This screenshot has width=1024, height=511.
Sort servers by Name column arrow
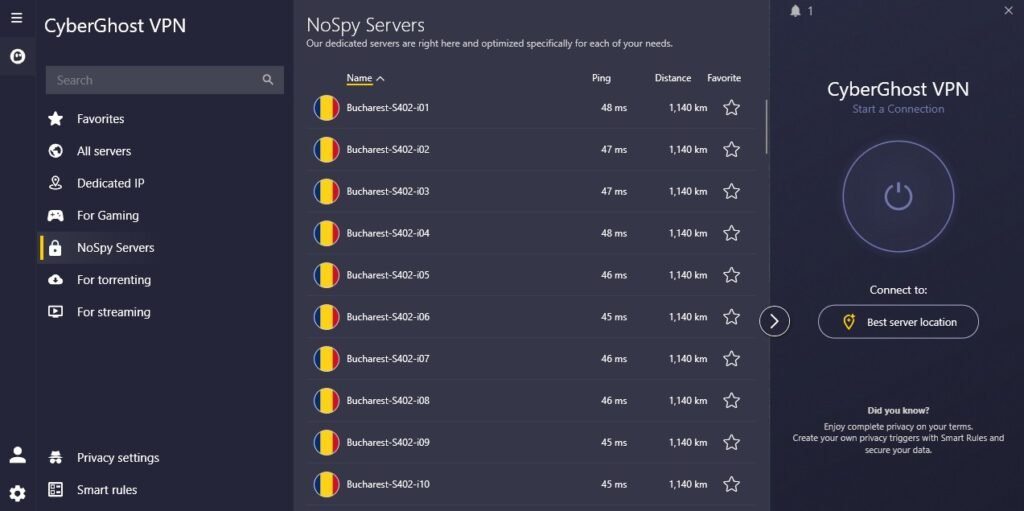click(x=381, y=78)
